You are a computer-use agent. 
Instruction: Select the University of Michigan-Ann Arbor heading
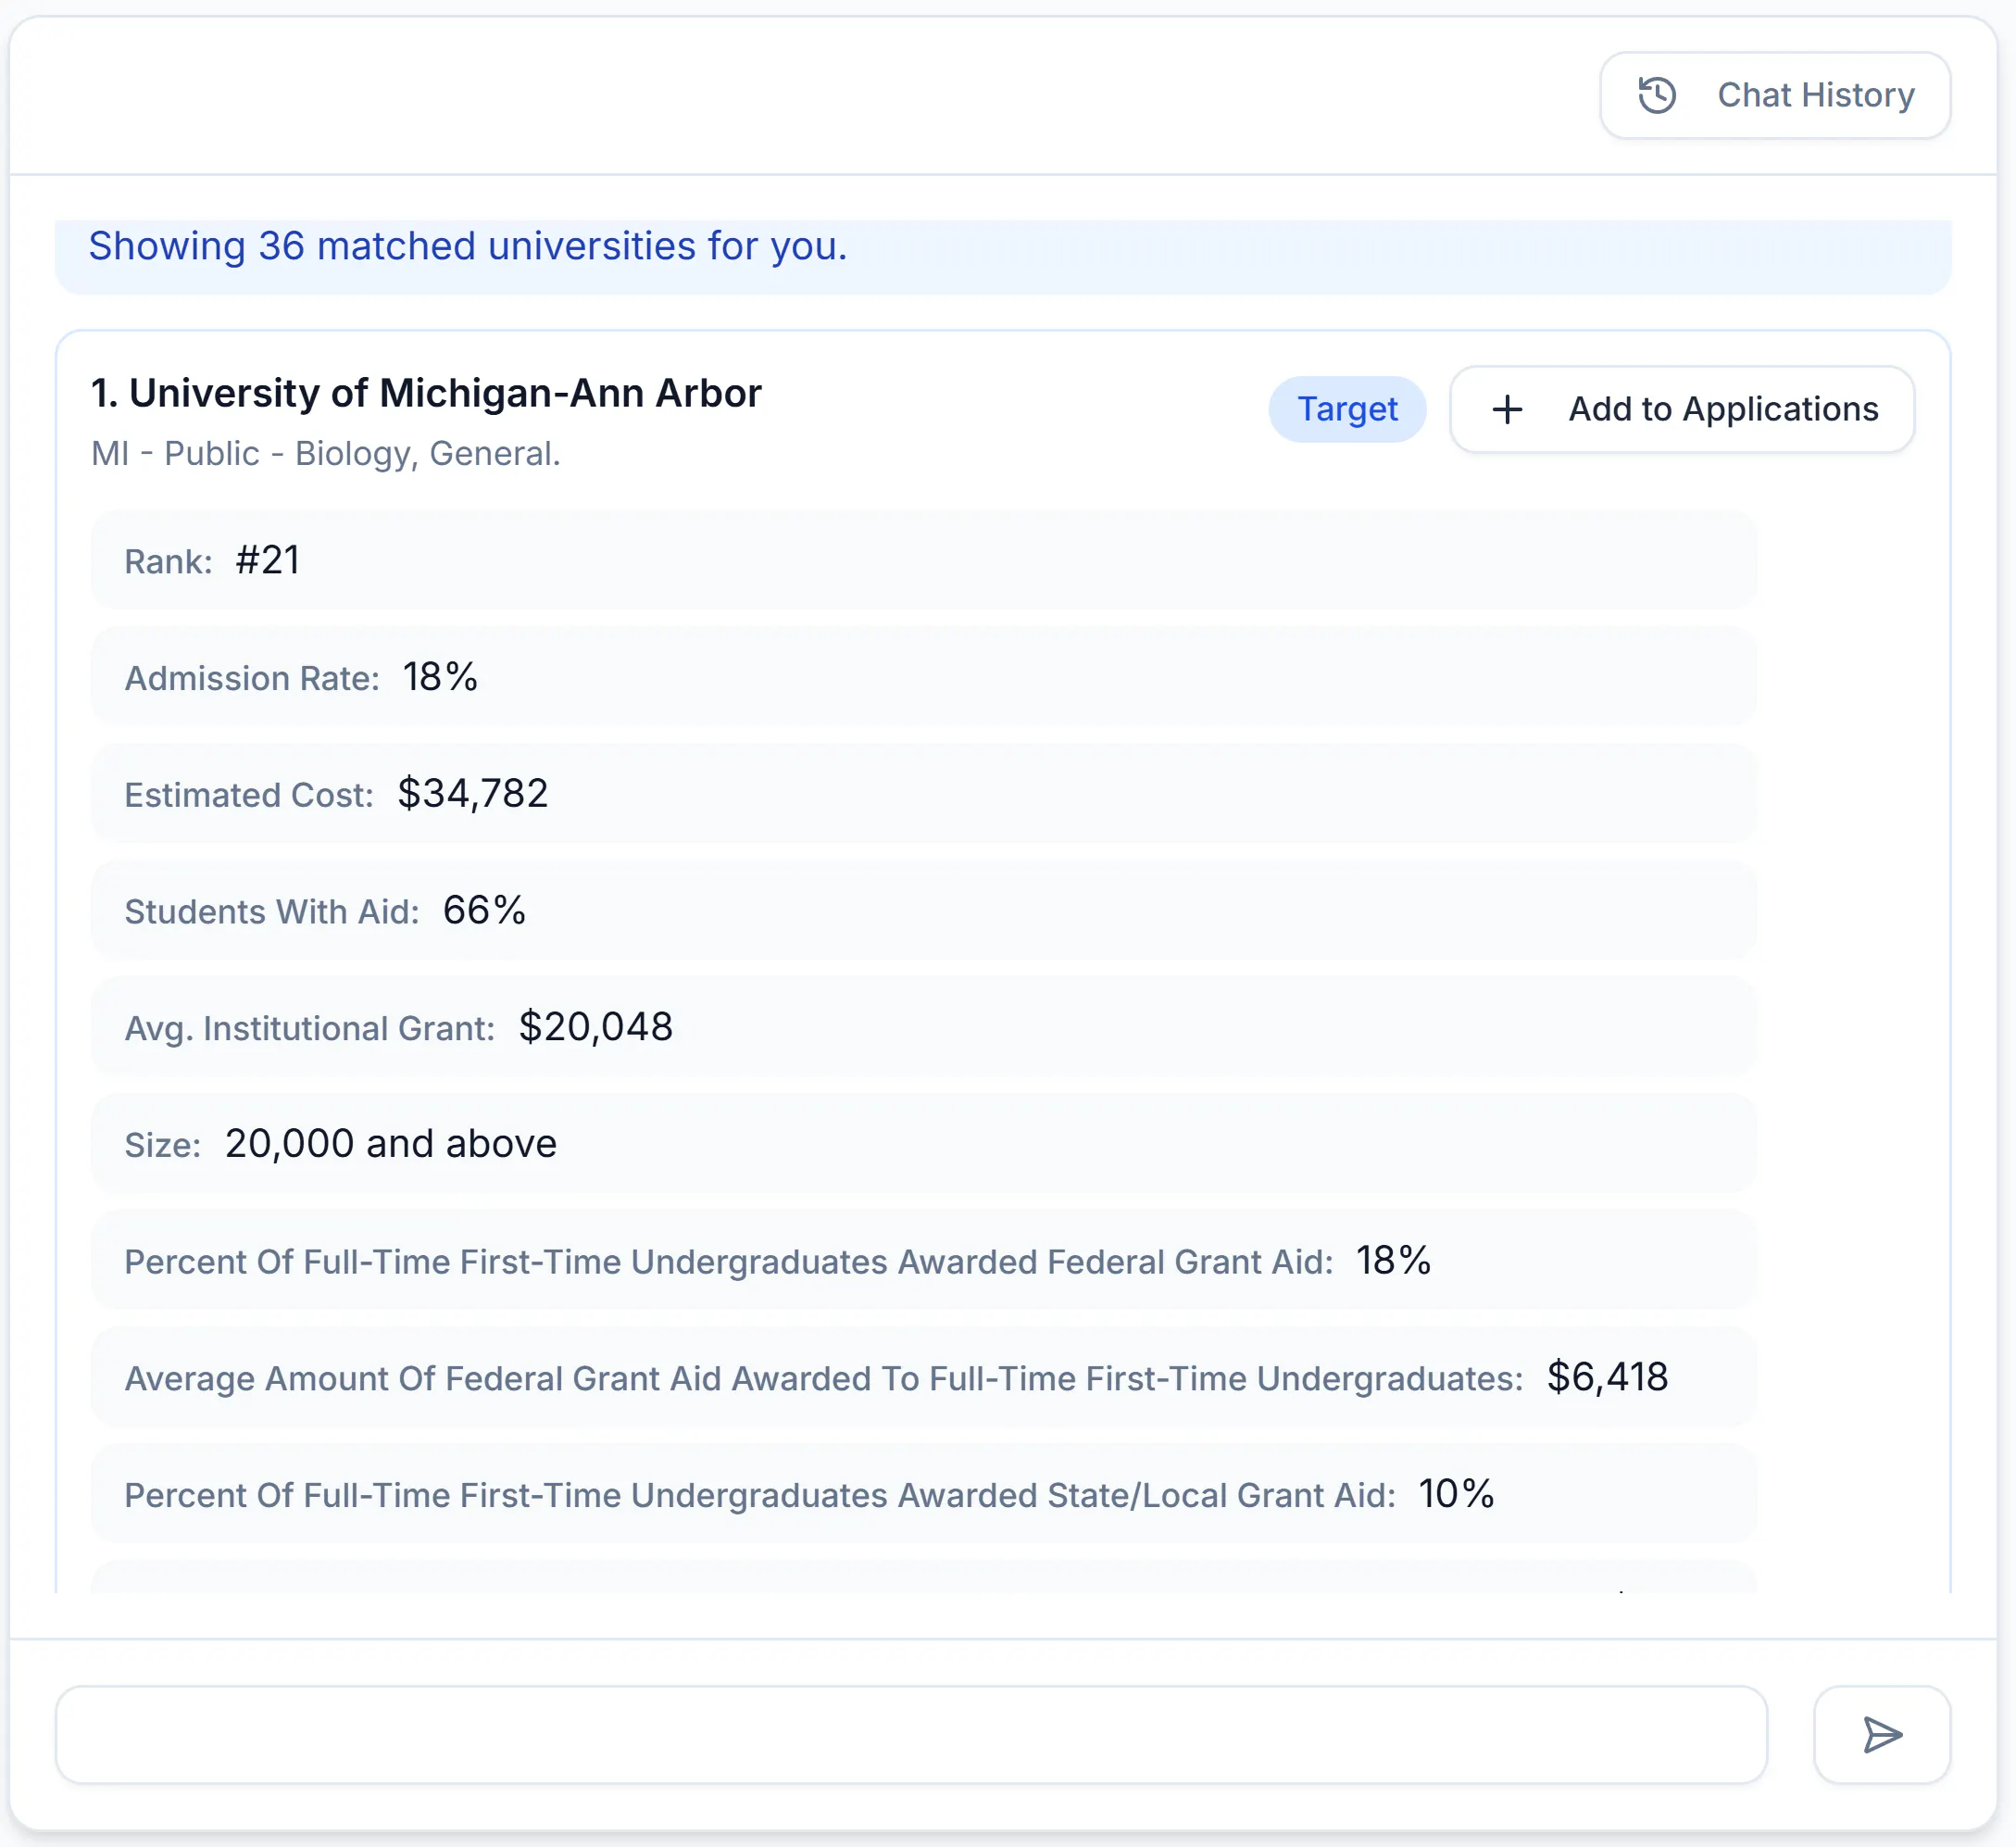coord(426,393)
